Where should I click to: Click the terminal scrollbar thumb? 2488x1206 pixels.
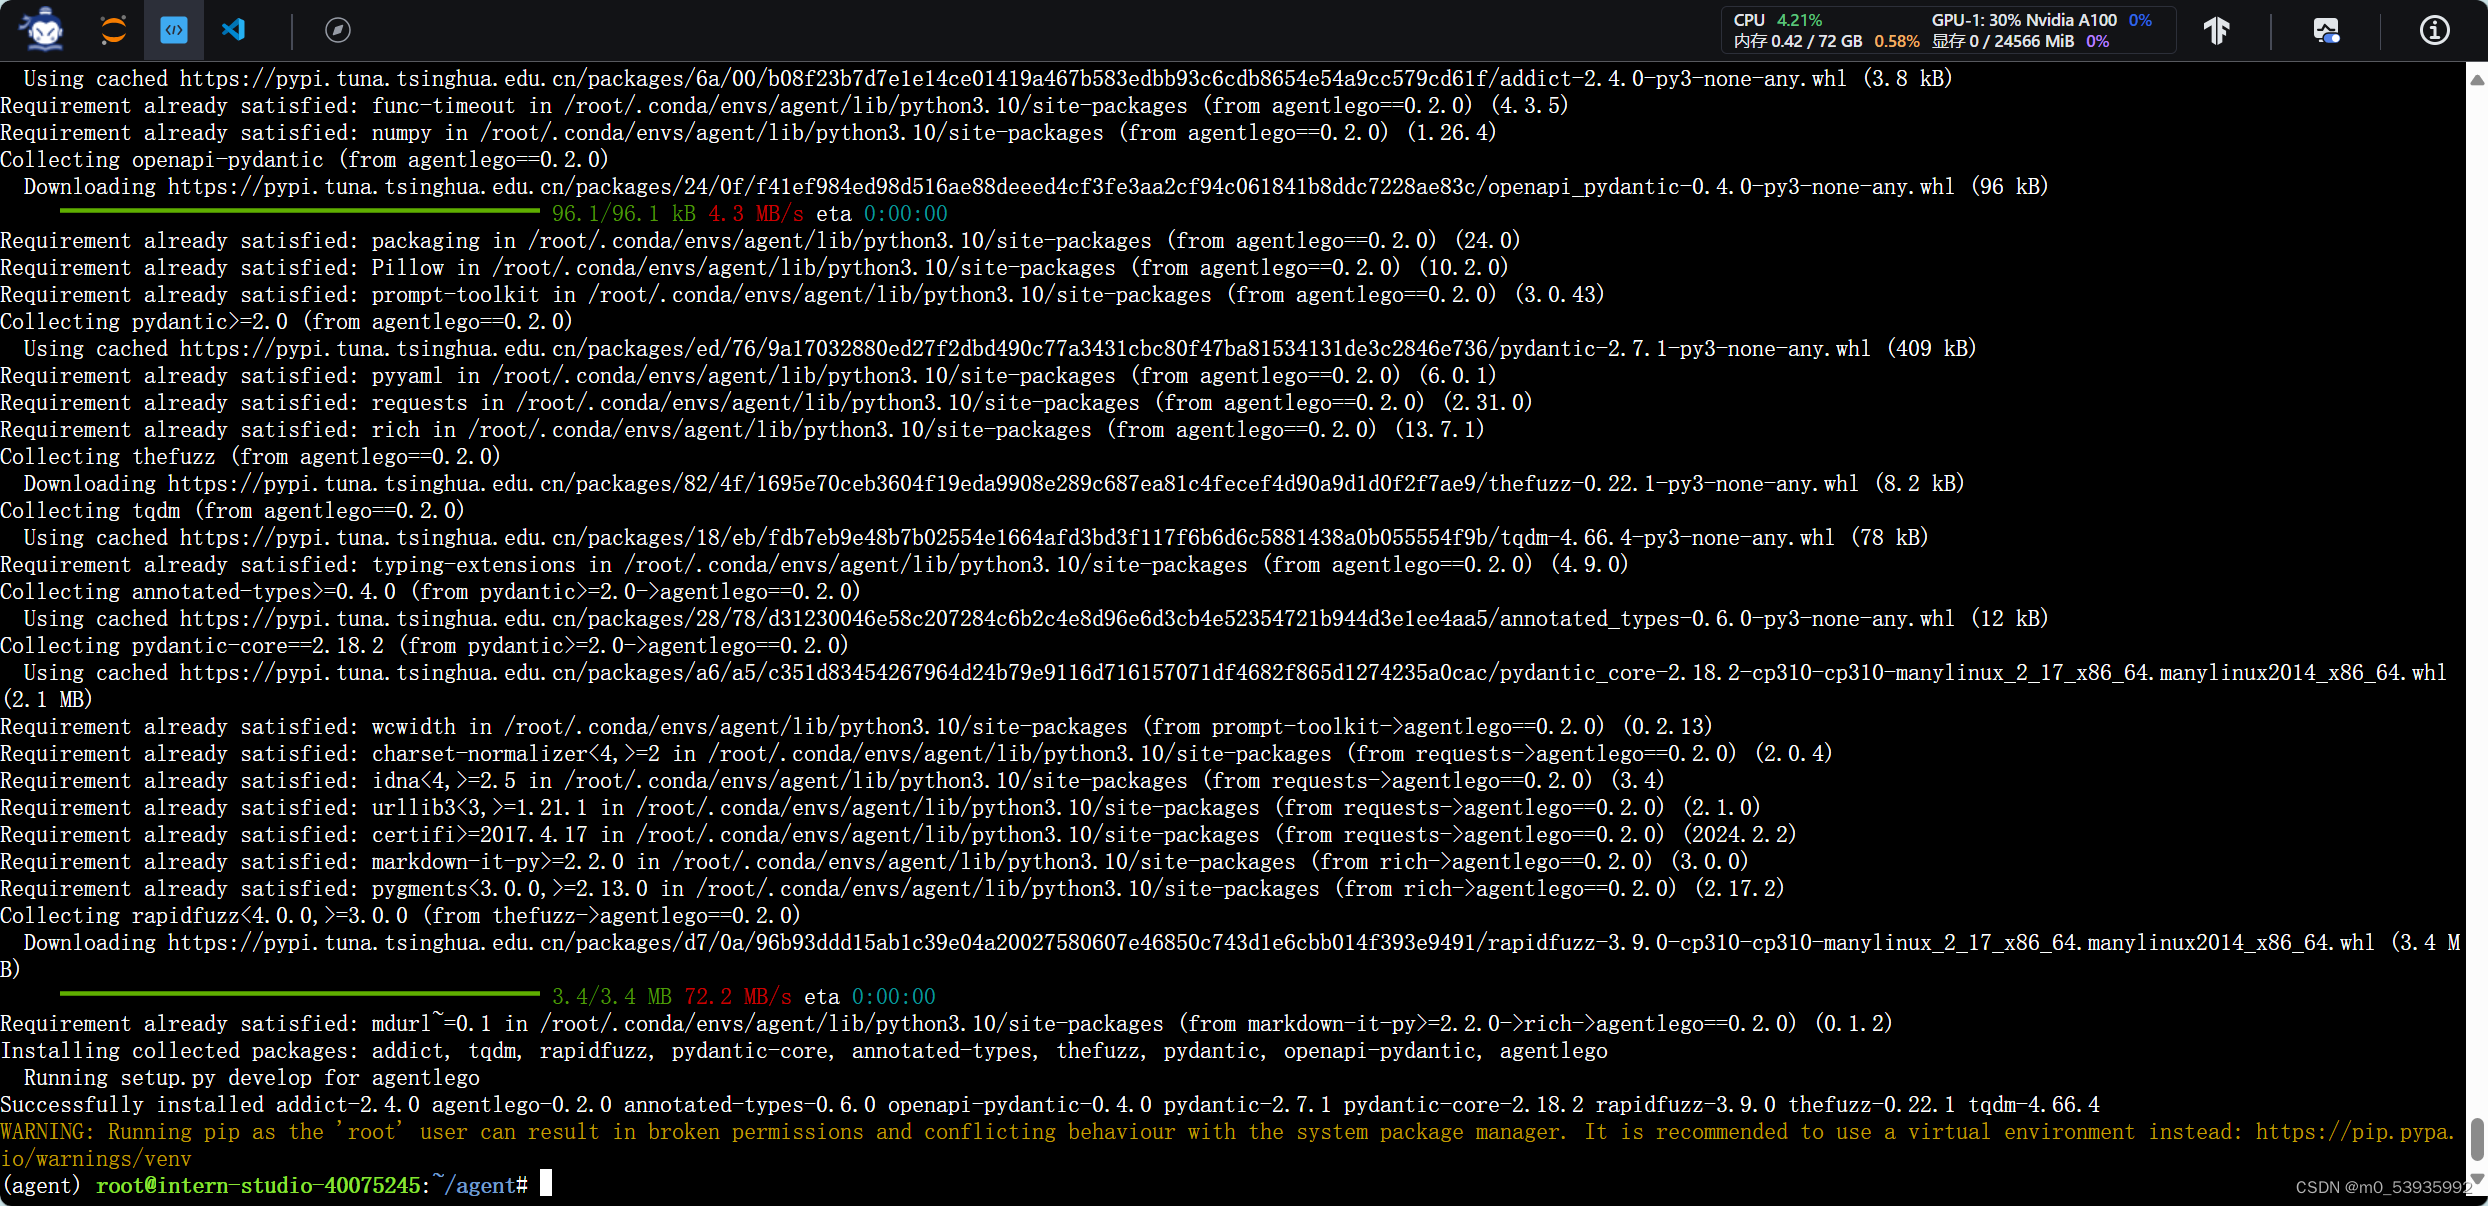point(2477,1140)
